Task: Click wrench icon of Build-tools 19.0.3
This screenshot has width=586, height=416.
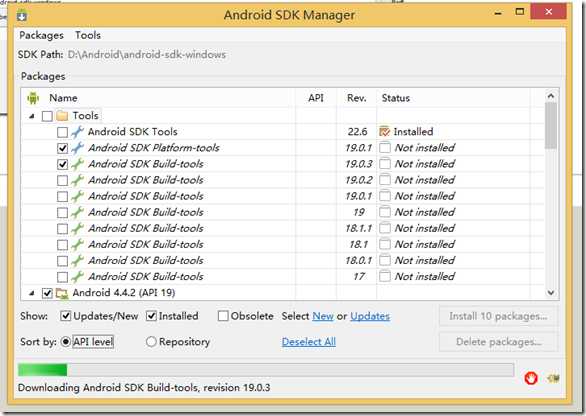Action: coord(77,164)
